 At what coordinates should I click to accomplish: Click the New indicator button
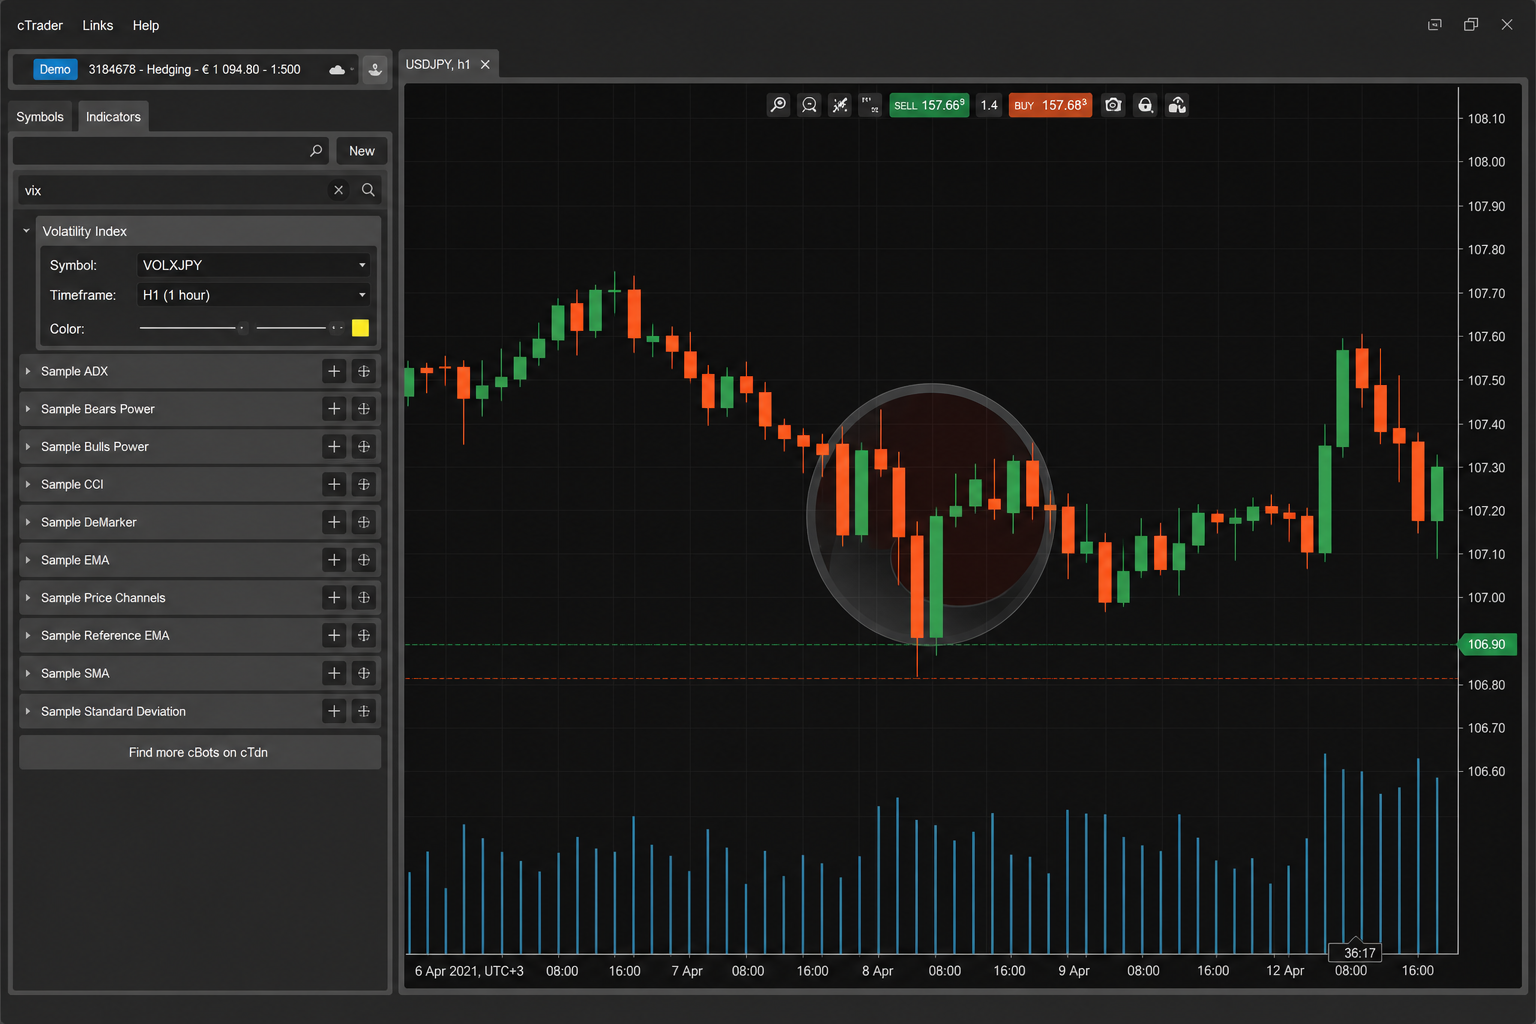362,151
